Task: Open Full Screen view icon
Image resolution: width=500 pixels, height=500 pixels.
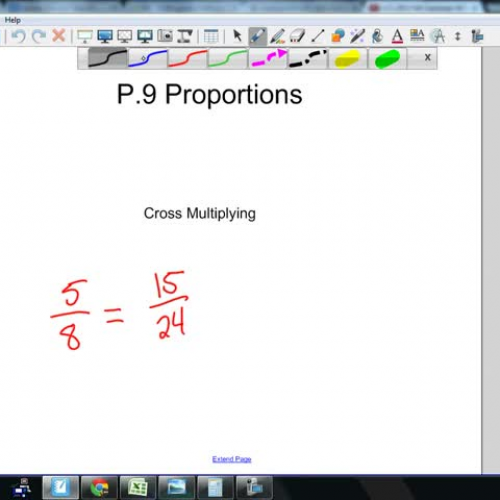Action: (x=105, y=36)
